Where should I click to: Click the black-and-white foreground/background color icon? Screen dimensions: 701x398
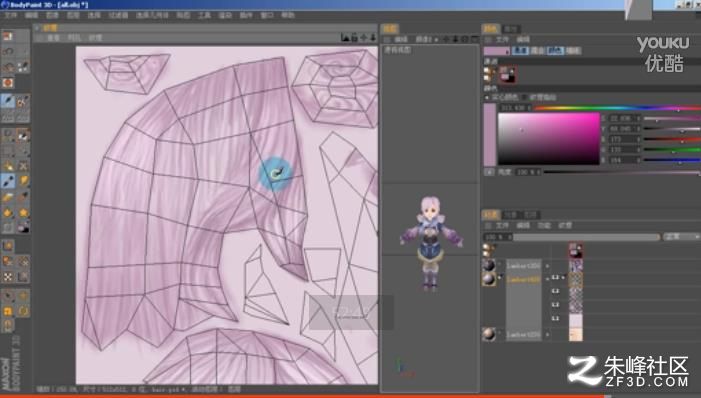(23, 228)
